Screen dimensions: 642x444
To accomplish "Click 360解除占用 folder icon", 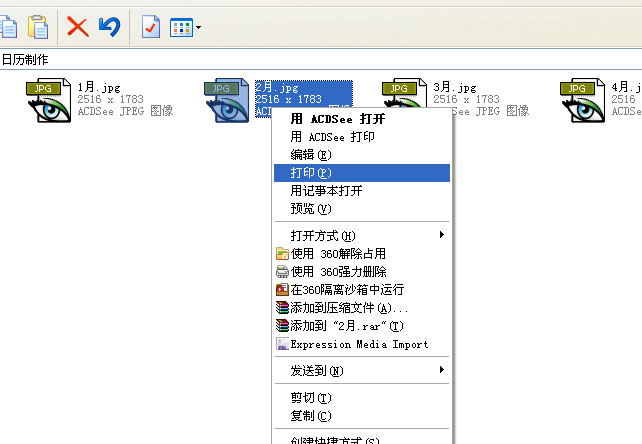I will [283, 254].
